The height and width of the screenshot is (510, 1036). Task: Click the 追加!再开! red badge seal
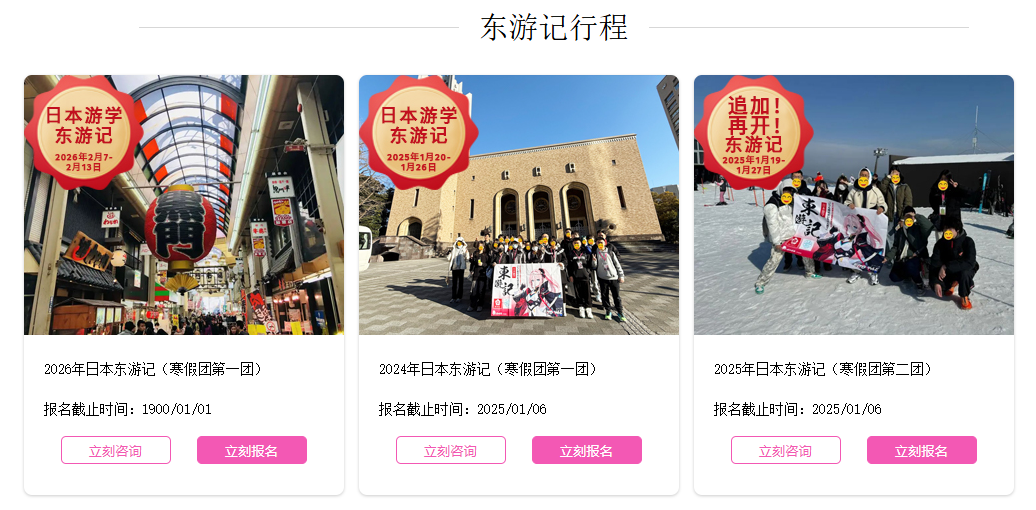753,133
